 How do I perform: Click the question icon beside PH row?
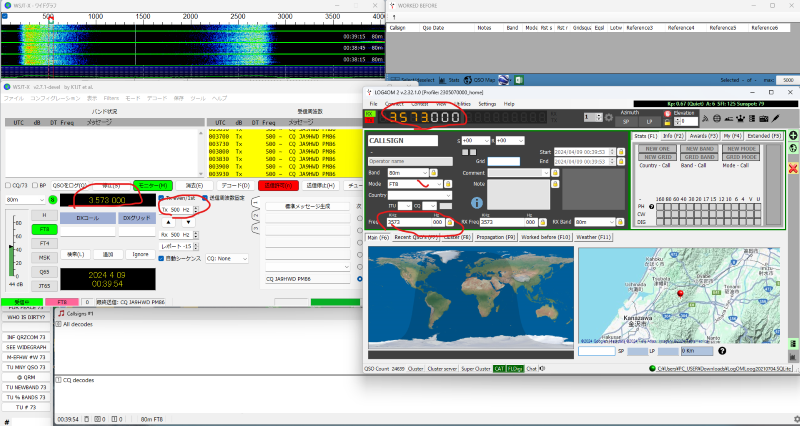tap(652, 207)
